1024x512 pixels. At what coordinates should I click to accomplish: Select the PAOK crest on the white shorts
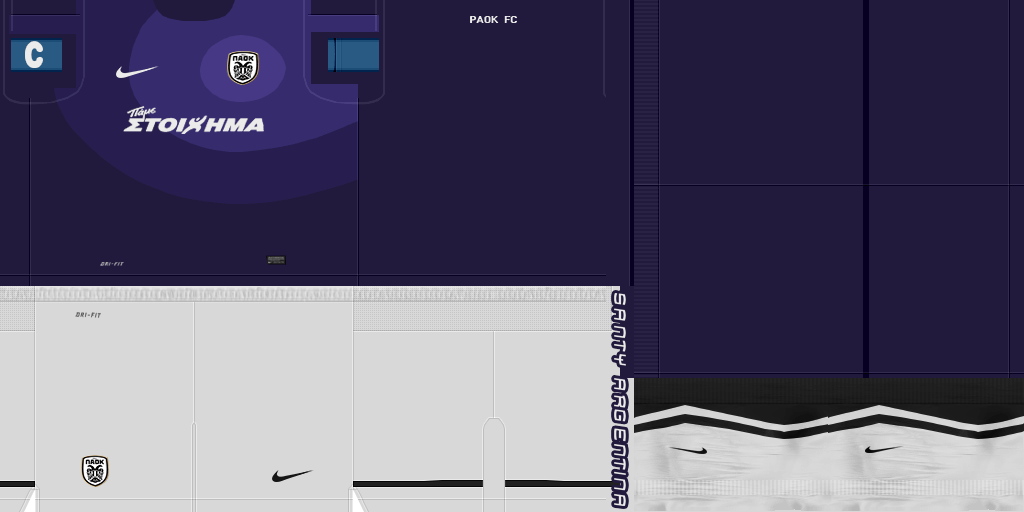click(95, 470)
